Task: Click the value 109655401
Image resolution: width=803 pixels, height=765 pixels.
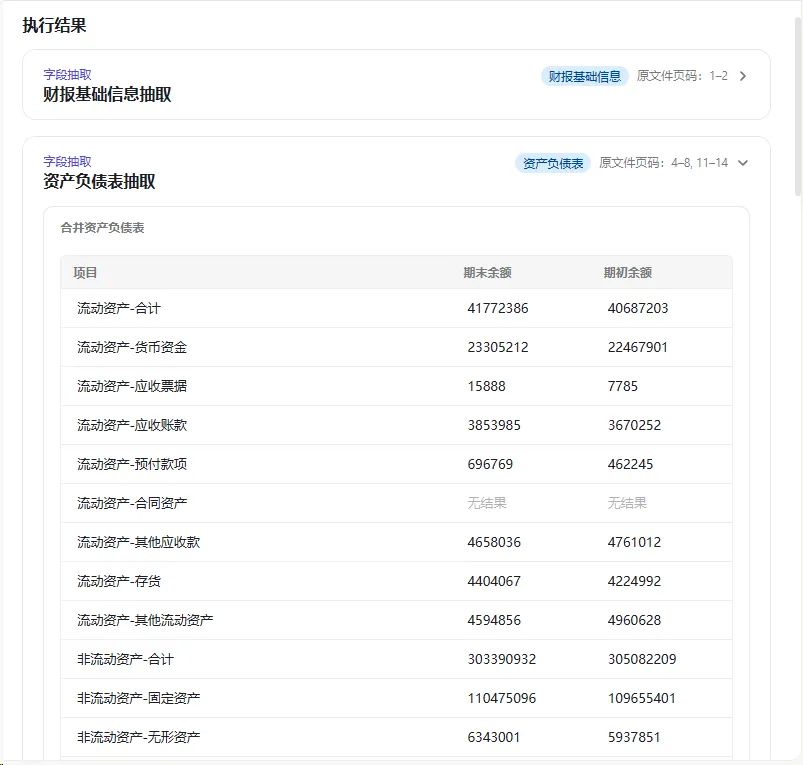Action: coord(642,698)
